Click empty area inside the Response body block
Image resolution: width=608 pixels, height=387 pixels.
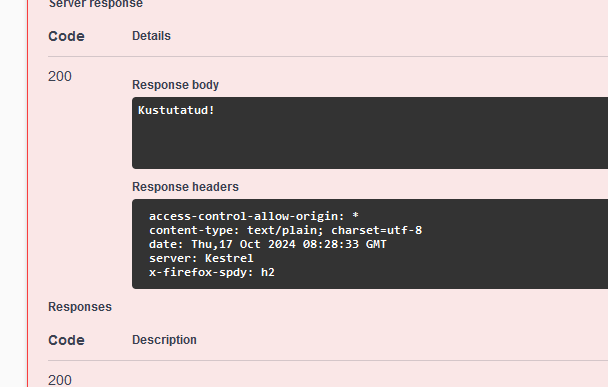[x=370, y=147]
